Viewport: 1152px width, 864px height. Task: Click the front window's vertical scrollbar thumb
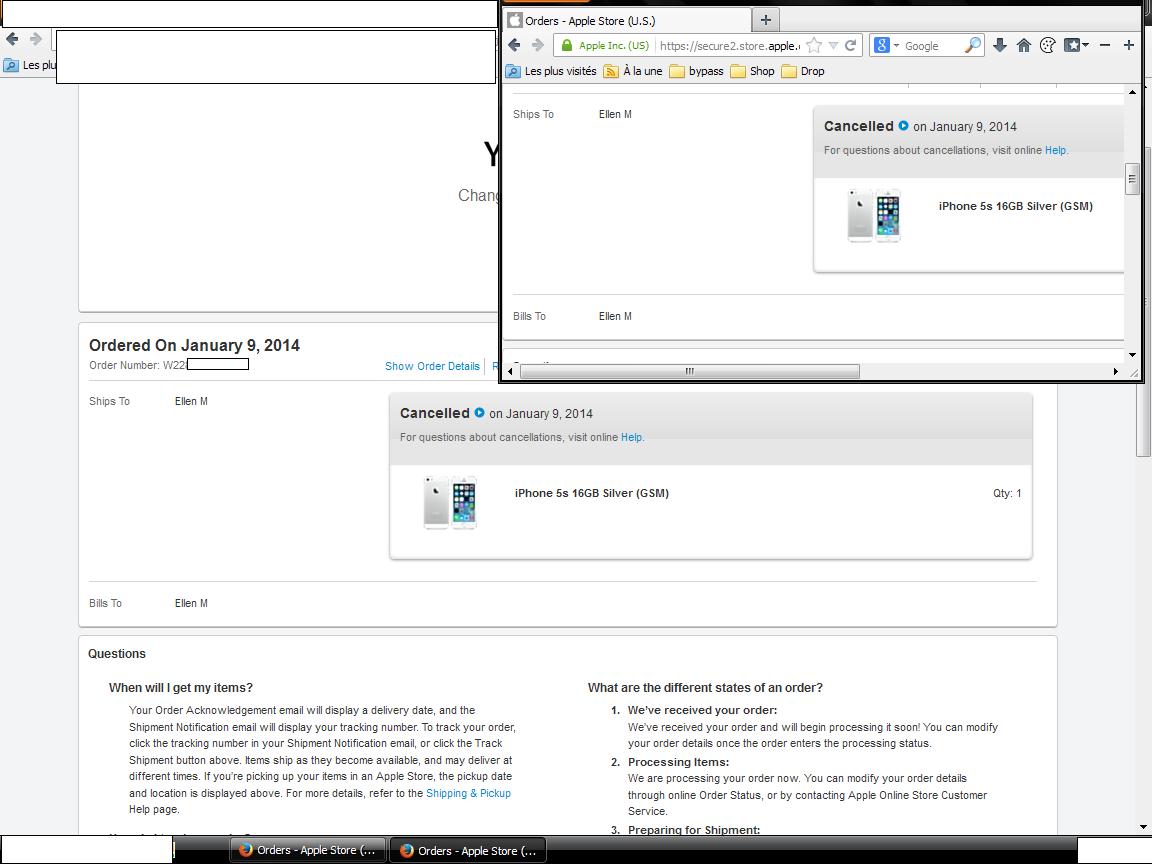point(1132,179)
